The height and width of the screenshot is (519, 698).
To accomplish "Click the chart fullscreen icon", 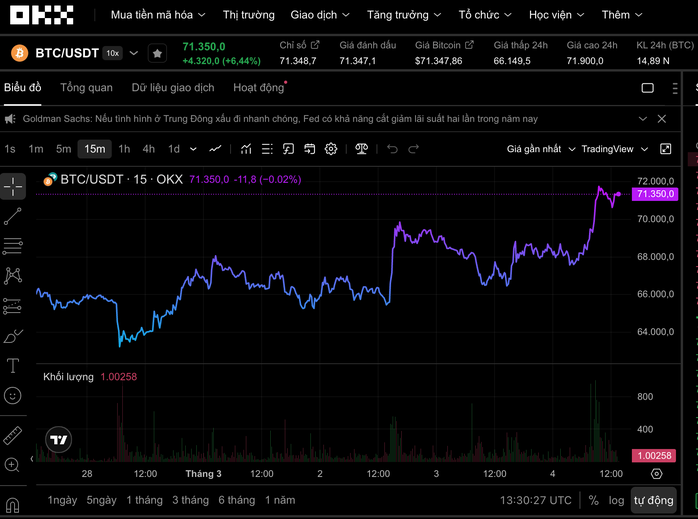I will pyautogui.click(x=666, y=149).
